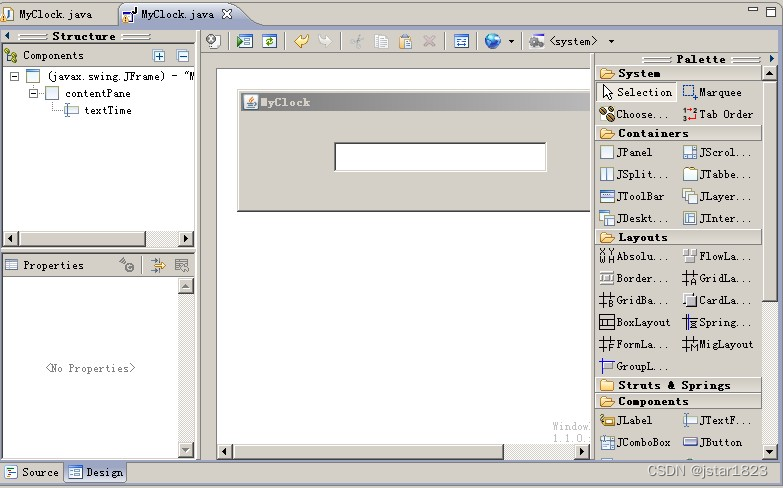Choose SpringLayout in the palette
The height and width of the screenshot is (488, 783).
pyautogui.click(x=717, y=322)
